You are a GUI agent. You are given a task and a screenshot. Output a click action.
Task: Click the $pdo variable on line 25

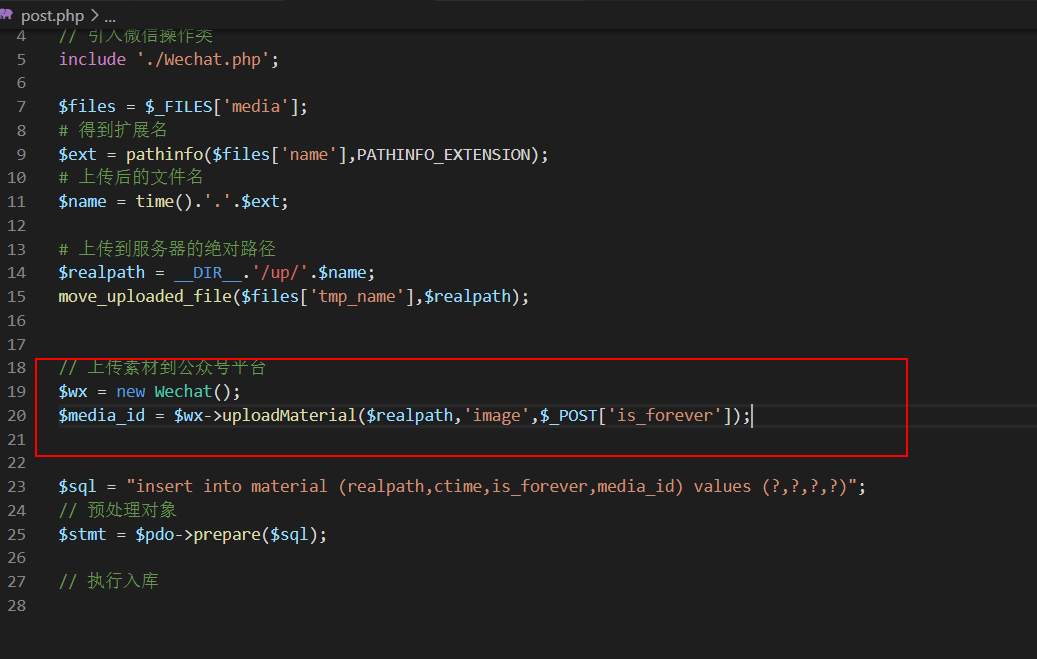[155, 534]
